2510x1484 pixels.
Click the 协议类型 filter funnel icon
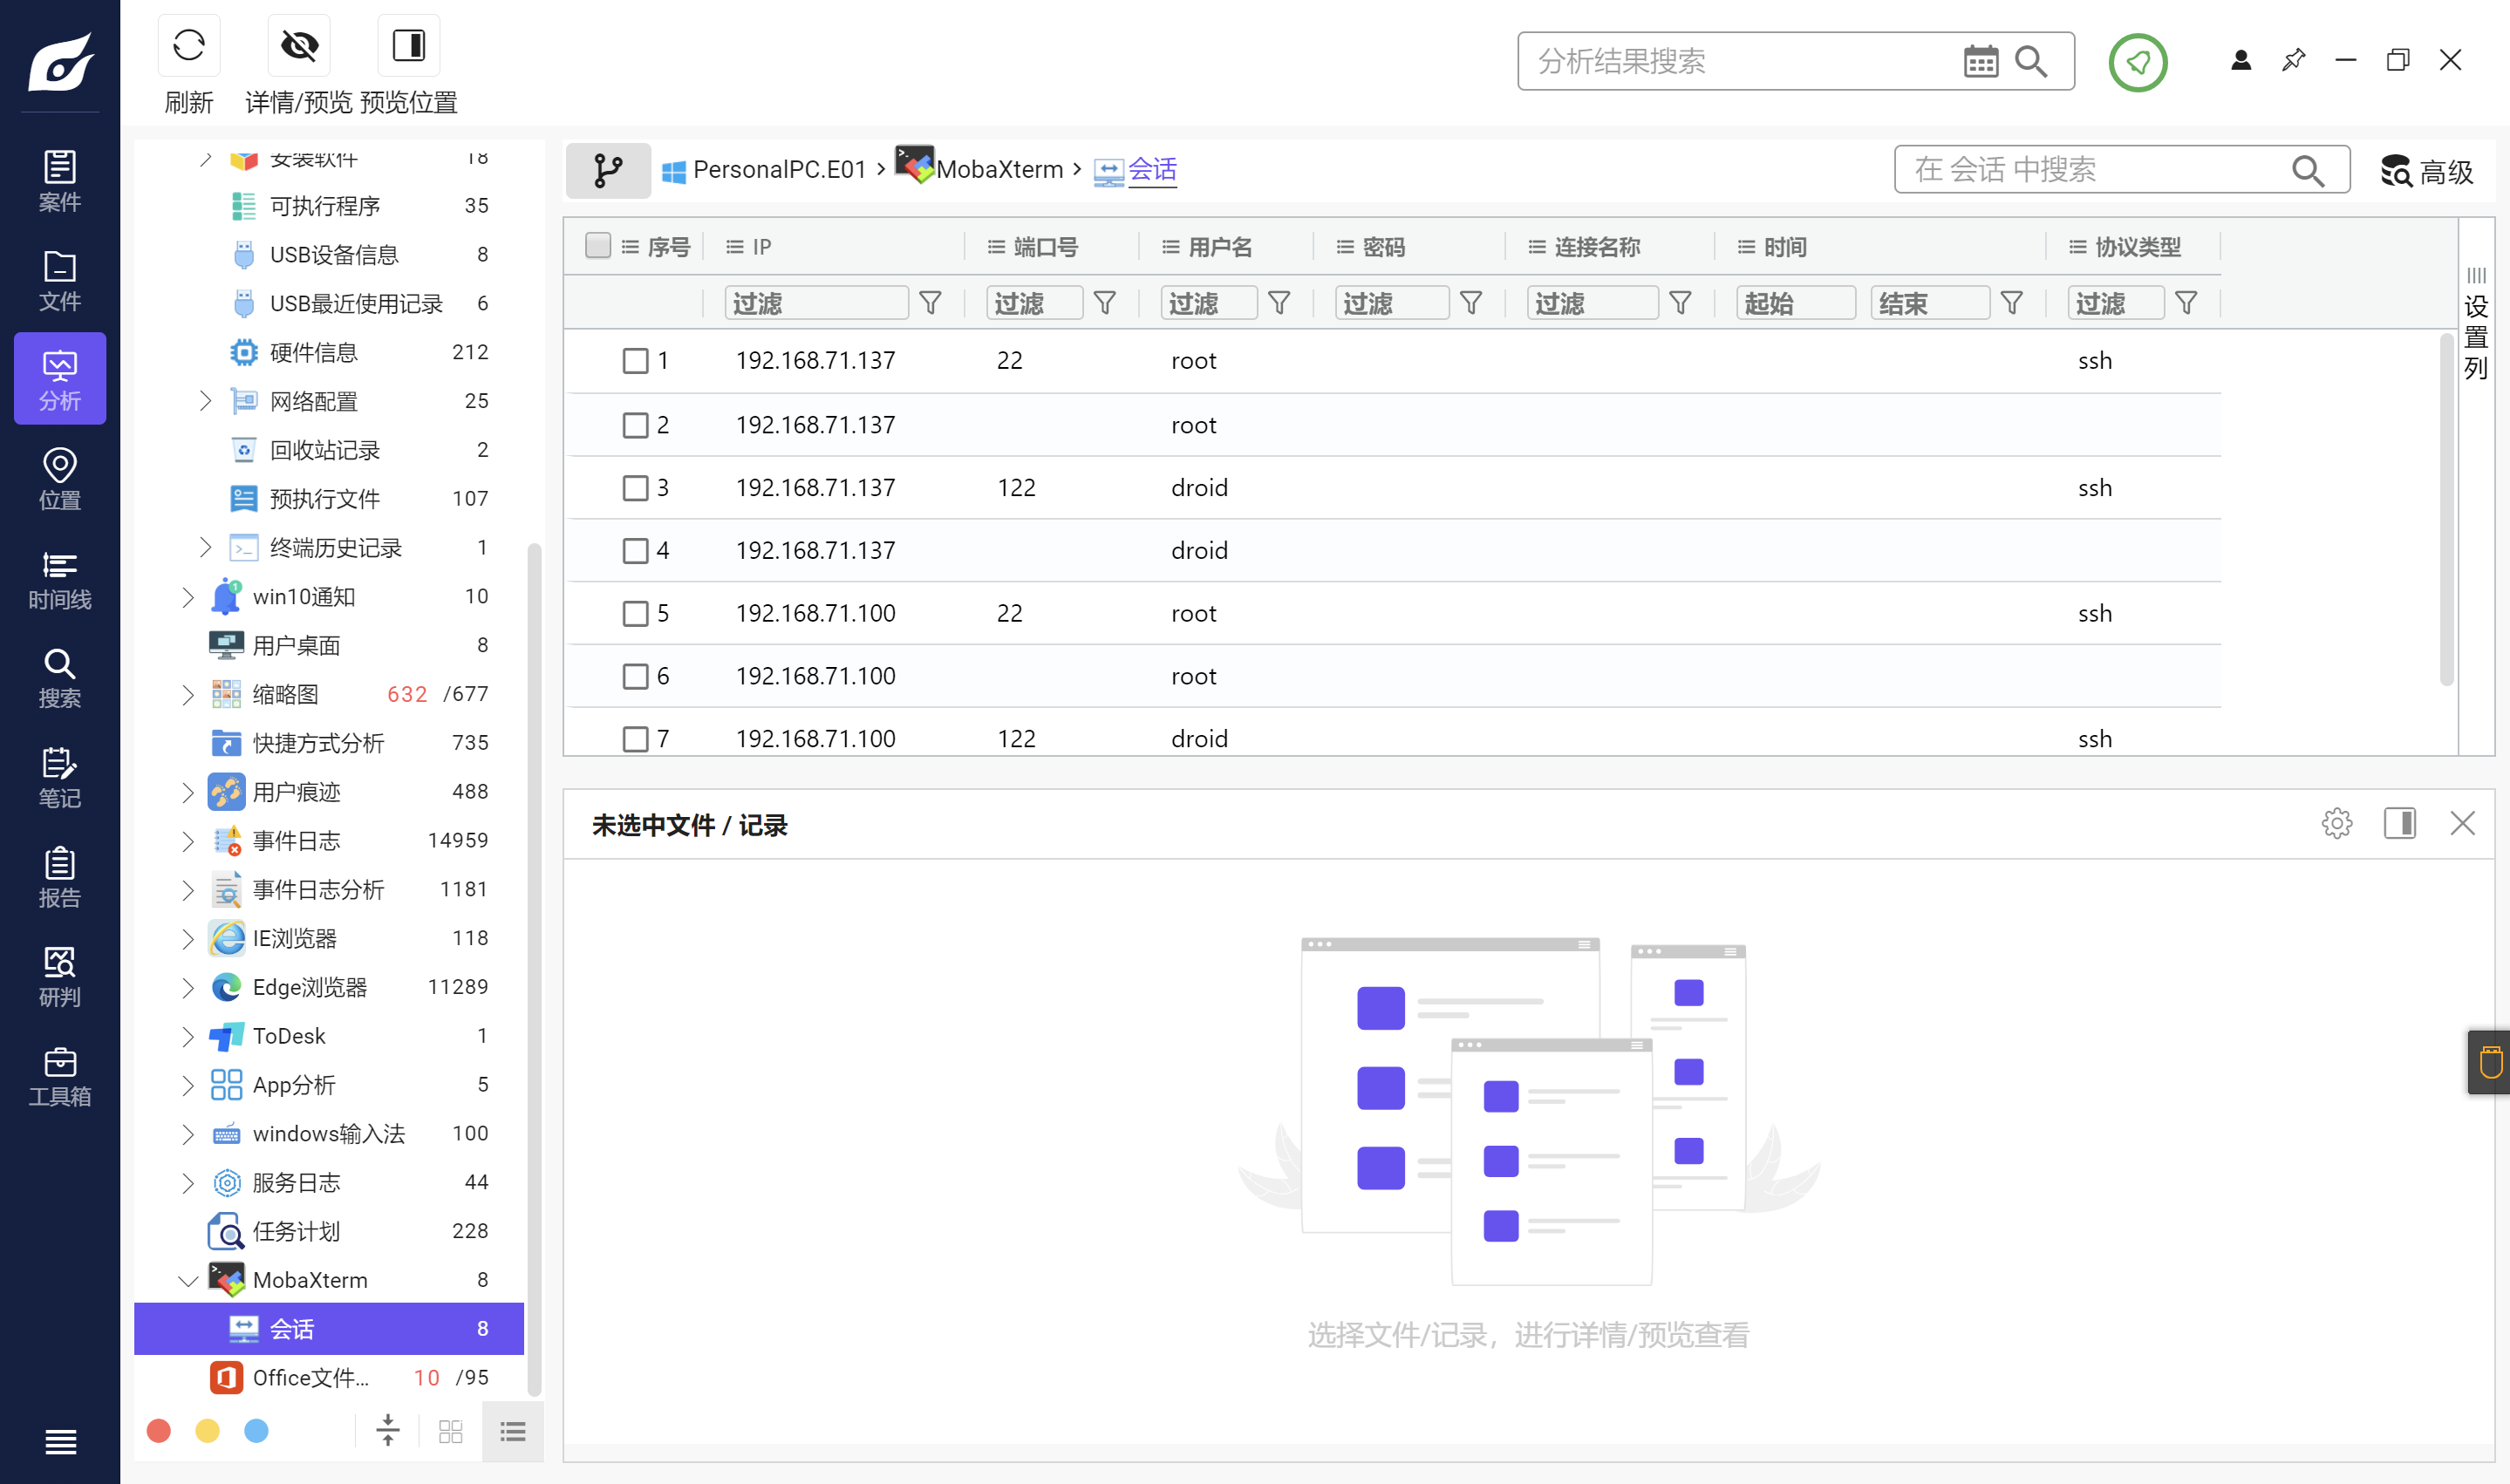2187,303
